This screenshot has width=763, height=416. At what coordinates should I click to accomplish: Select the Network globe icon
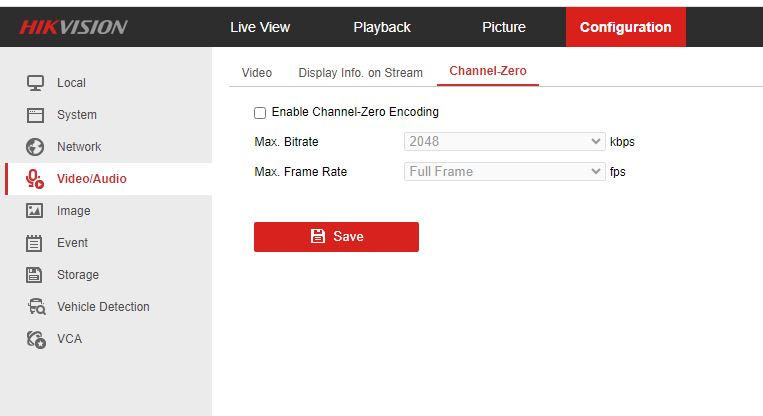click(x=35, y=147)
